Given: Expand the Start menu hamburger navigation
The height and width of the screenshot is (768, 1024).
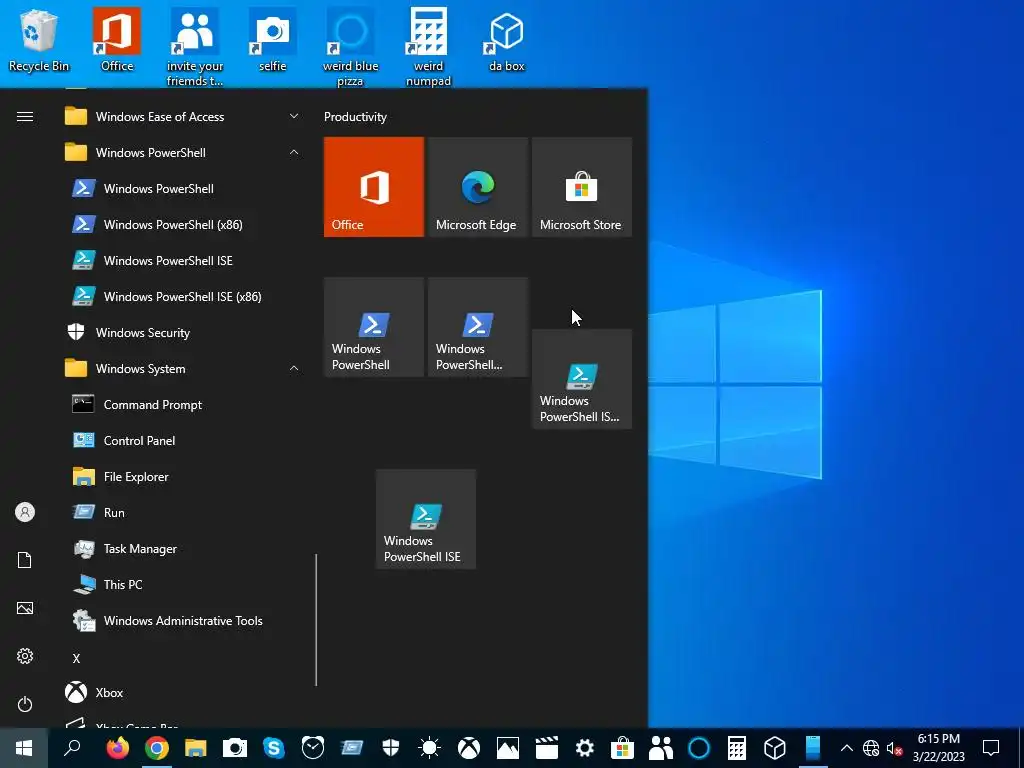Looking at the screenshot, I should [x=25, y=117].
